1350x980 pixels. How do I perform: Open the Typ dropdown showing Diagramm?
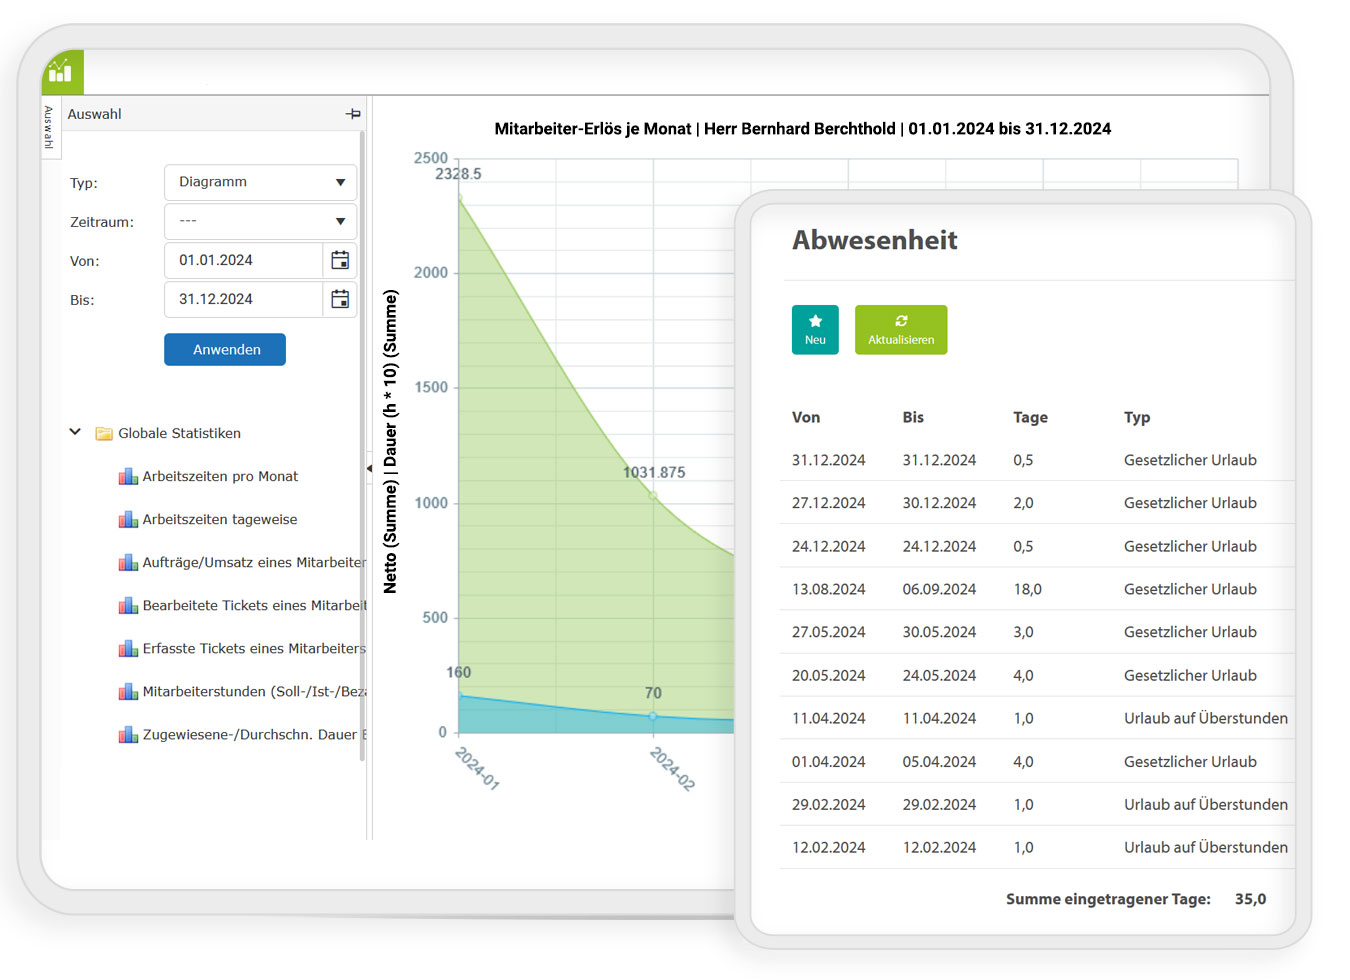pyautogui.click(x=260, y=182)
